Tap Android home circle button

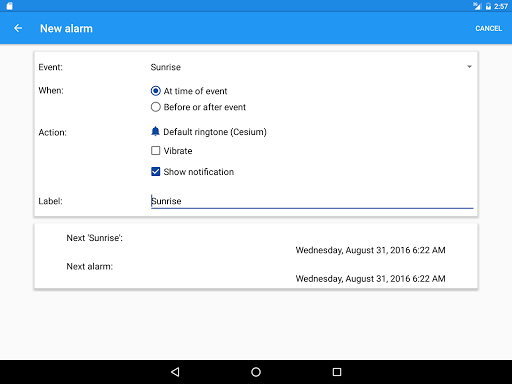click(256, 372)
